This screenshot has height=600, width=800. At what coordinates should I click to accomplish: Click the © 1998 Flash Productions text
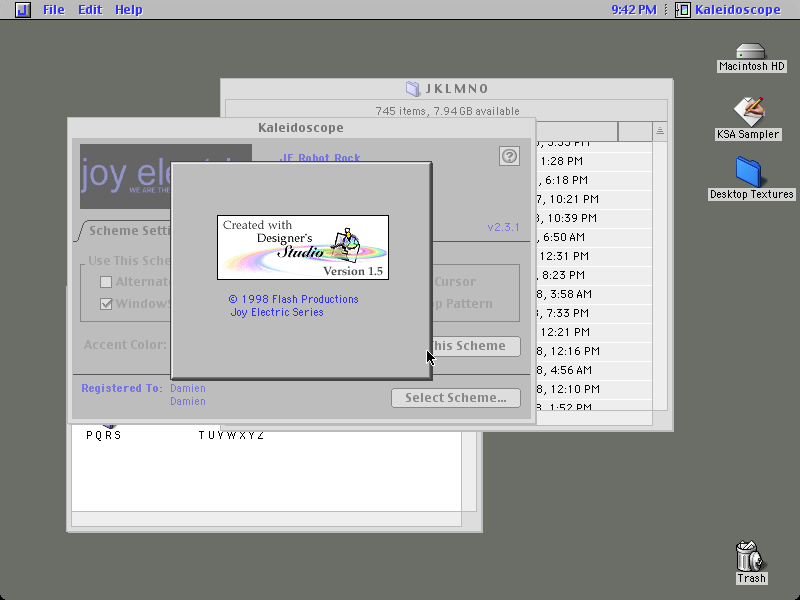(x=293, y=299)
